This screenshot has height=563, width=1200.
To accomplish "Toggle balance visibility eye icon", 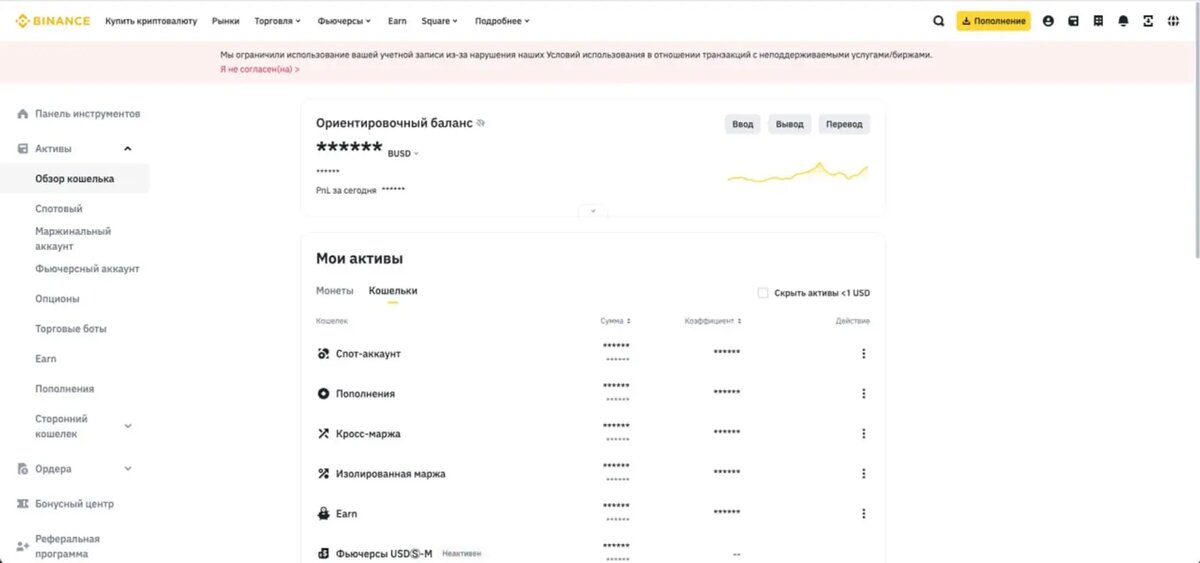I will [x=481, y=123].
